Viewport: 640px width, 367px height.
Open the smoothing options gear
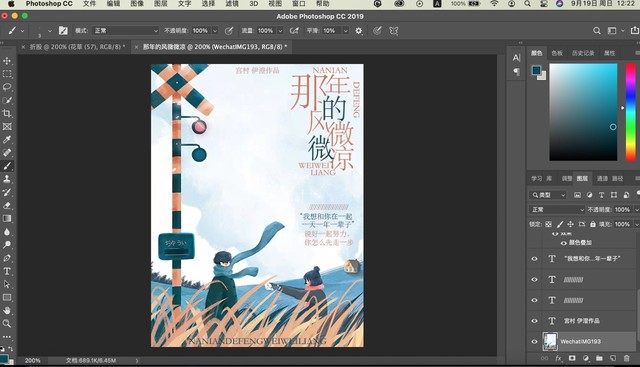point(359,31)
